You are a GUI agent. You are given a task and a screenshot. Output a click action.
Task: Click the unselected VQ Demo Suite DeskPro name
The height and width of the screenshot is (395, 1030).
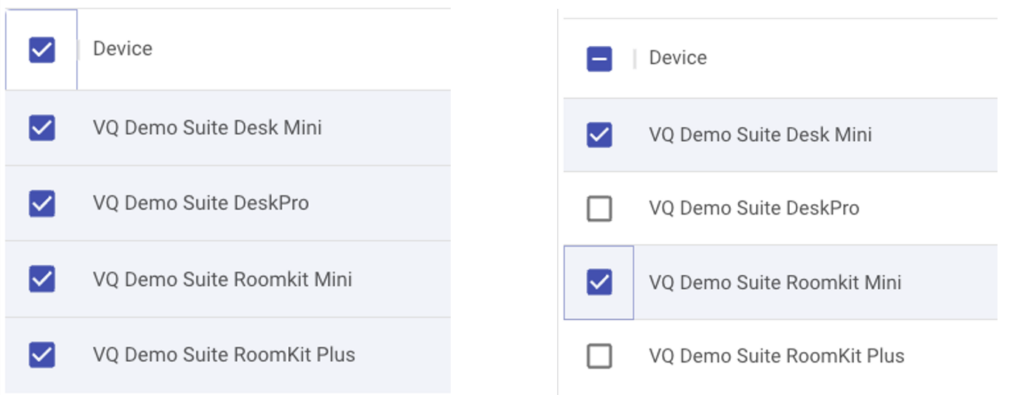[x=754, y=208]
